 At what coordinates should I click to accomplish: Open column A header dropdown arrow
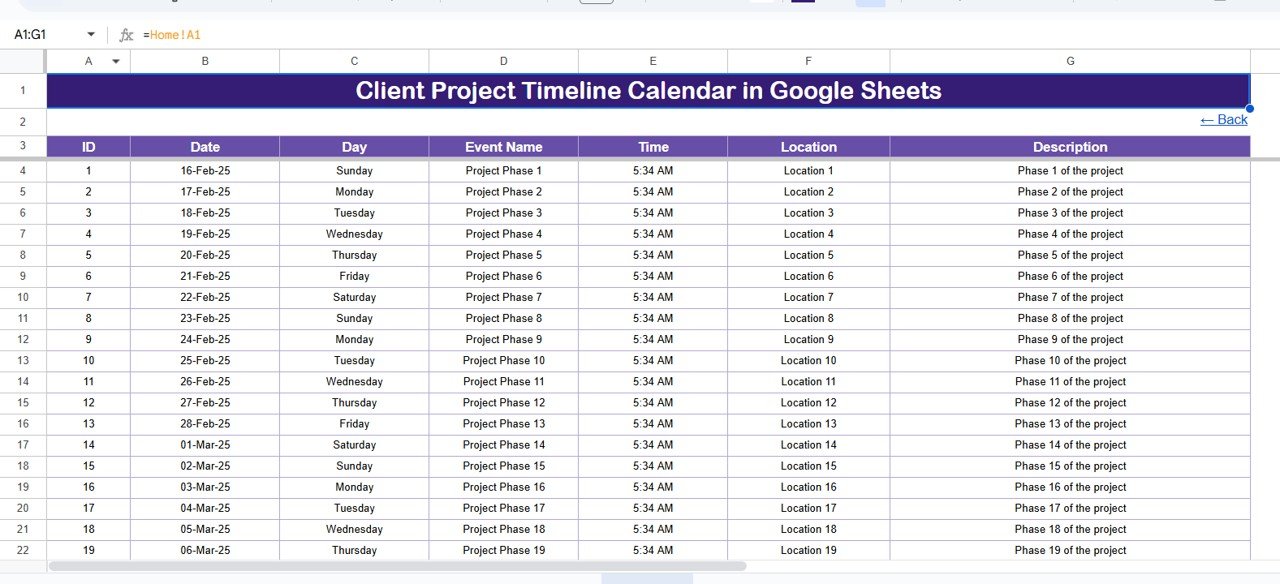pyautogui.click(x=116, y=61)
